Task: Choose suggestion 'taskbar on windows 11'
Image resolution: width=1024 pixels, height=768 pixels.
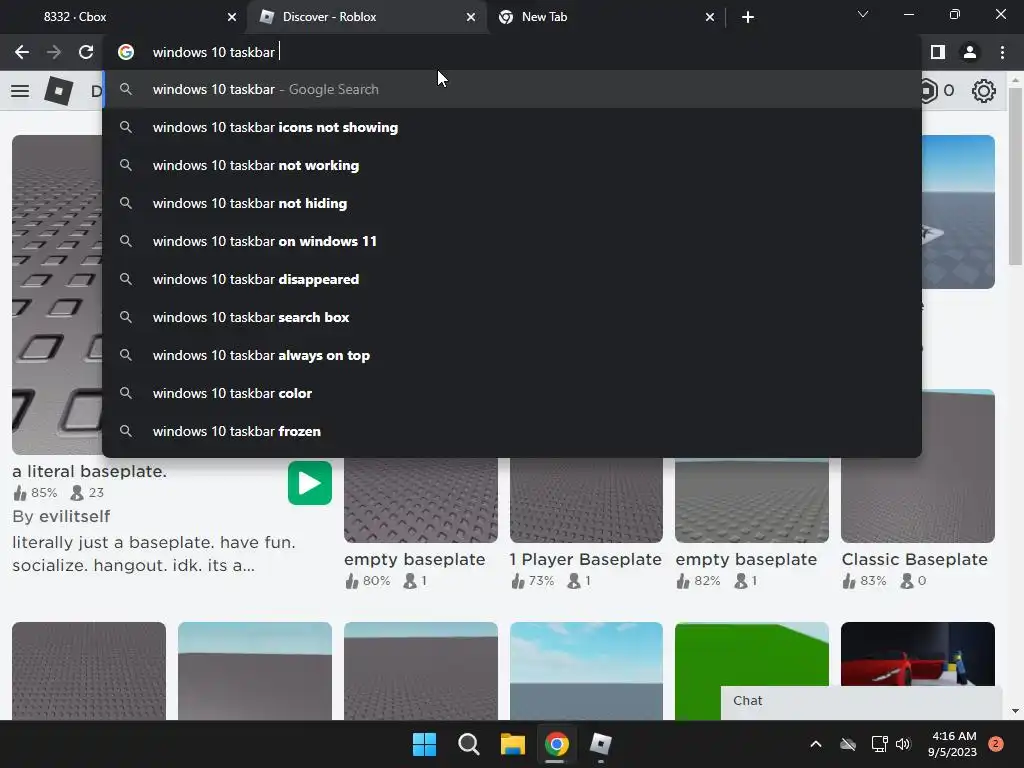Action: click(512, 241)
